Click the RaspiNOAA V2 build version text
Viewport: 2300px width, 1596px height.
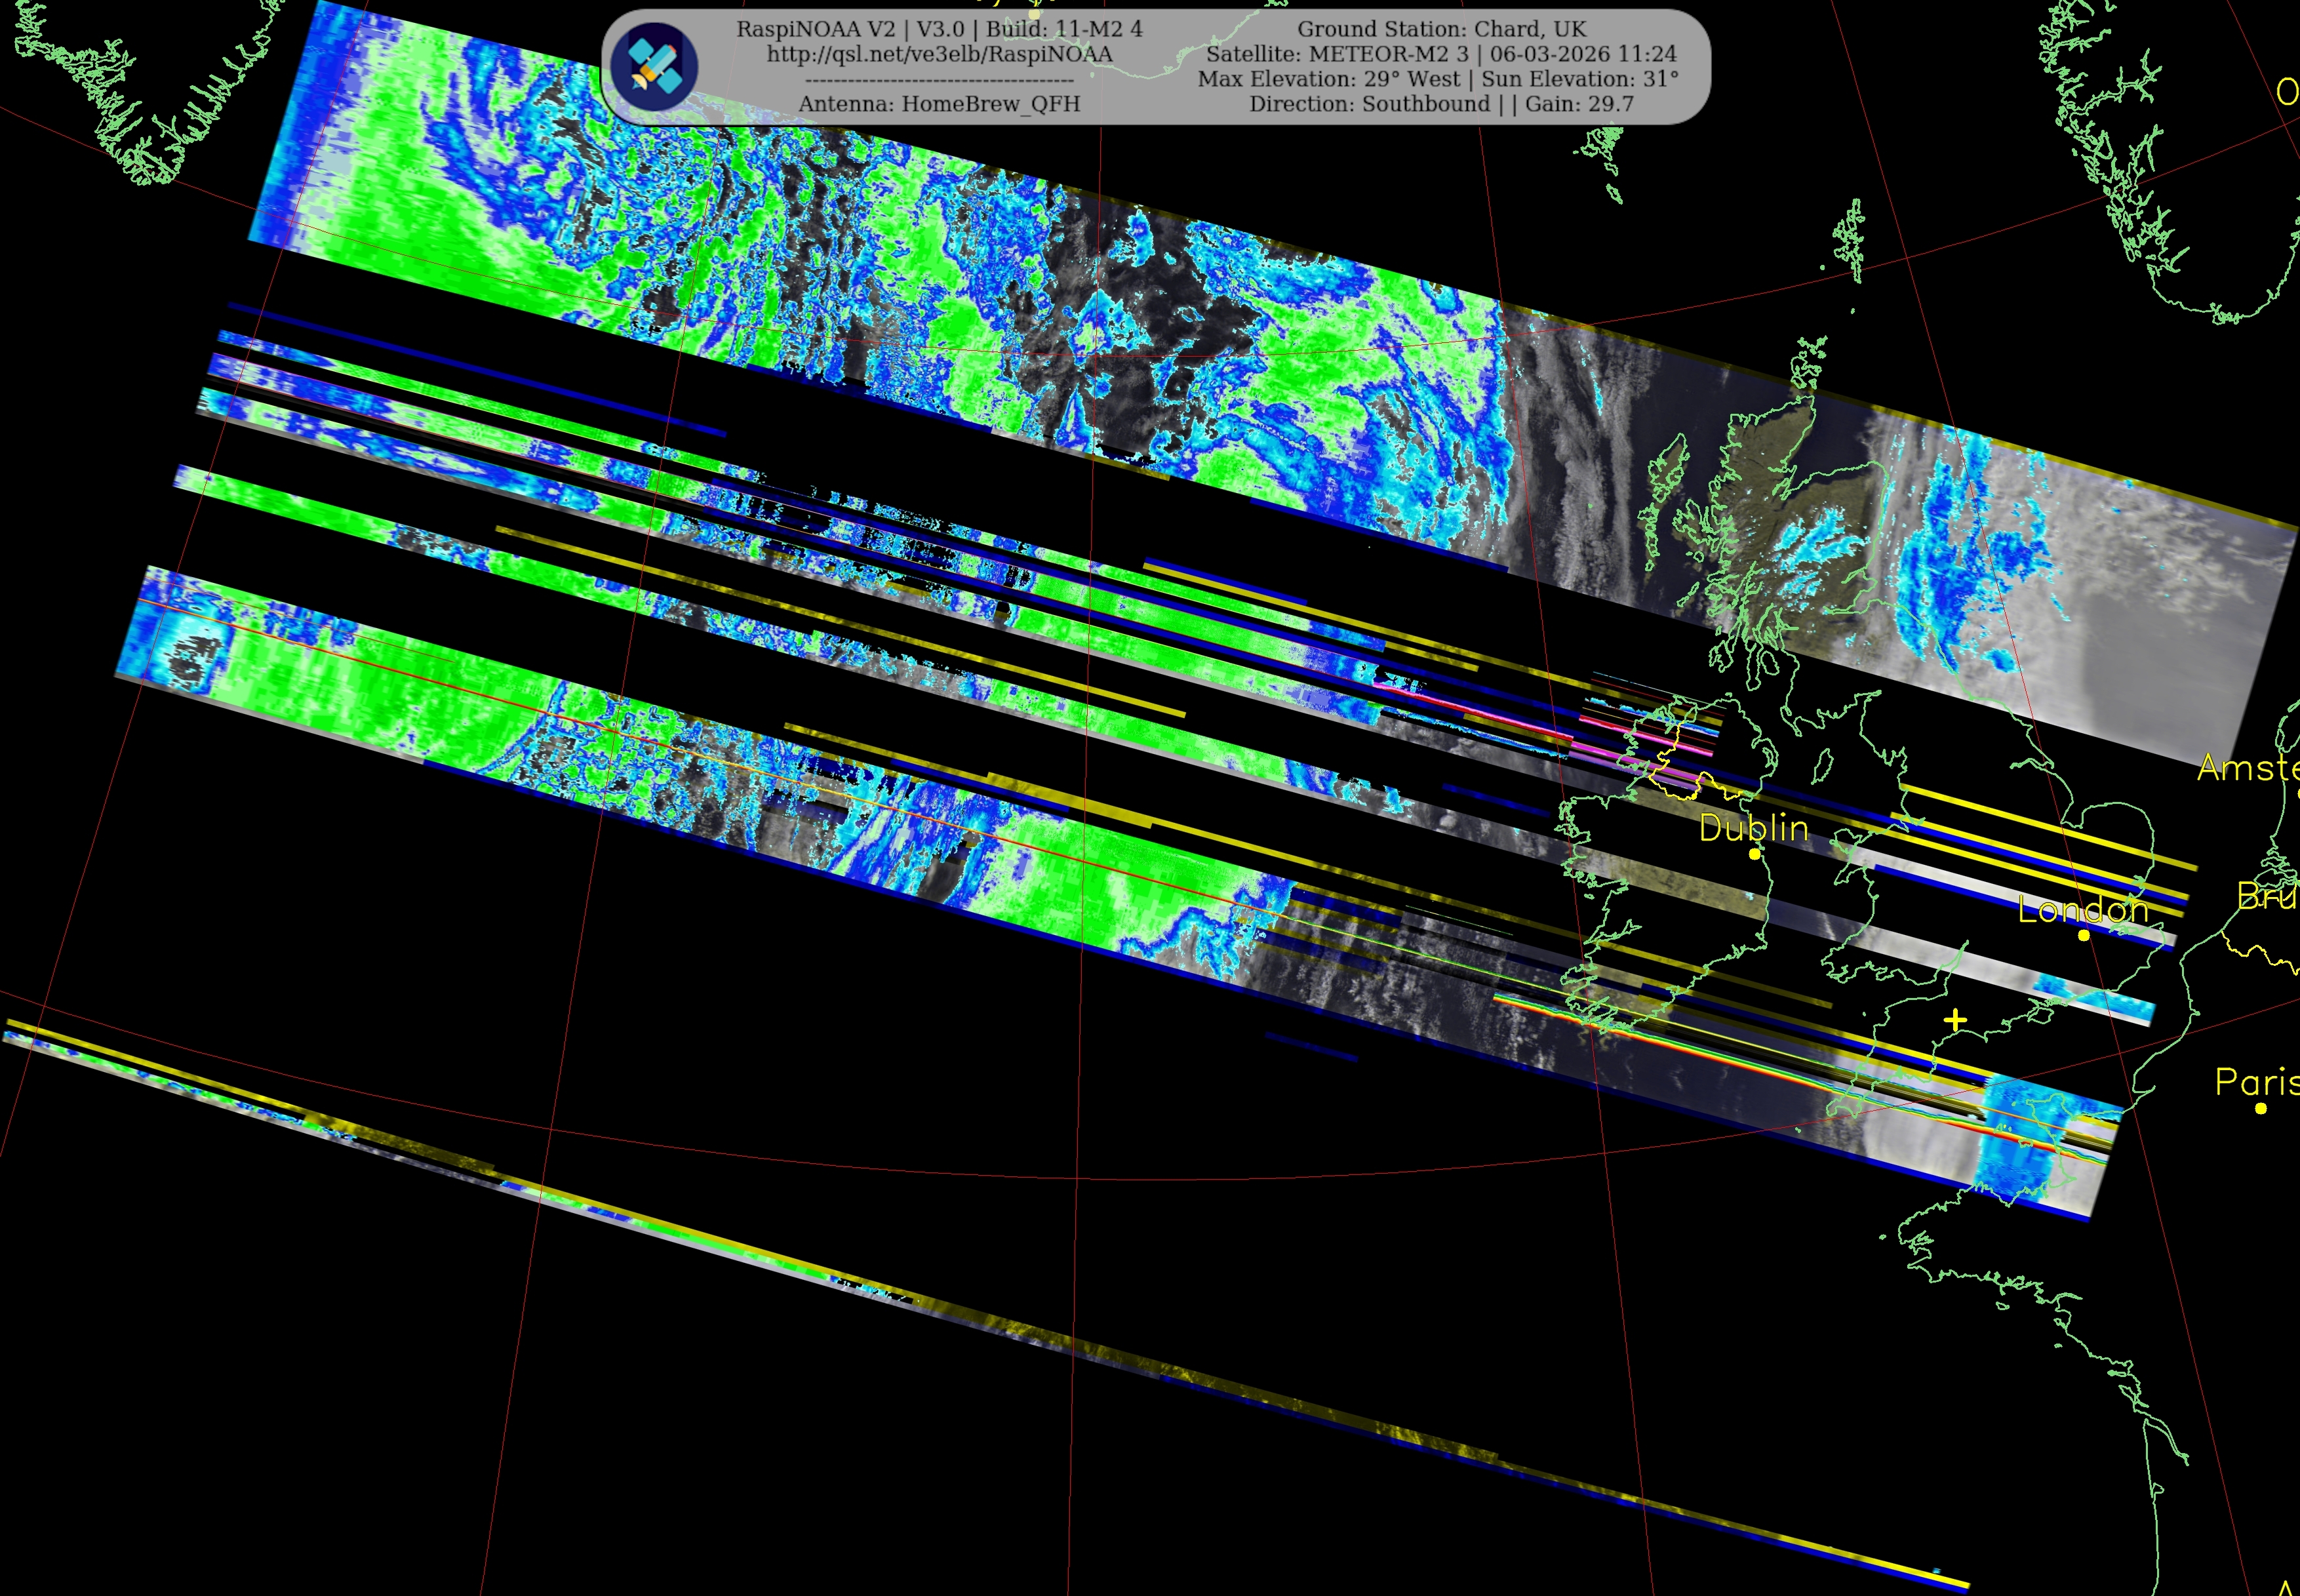939,29
